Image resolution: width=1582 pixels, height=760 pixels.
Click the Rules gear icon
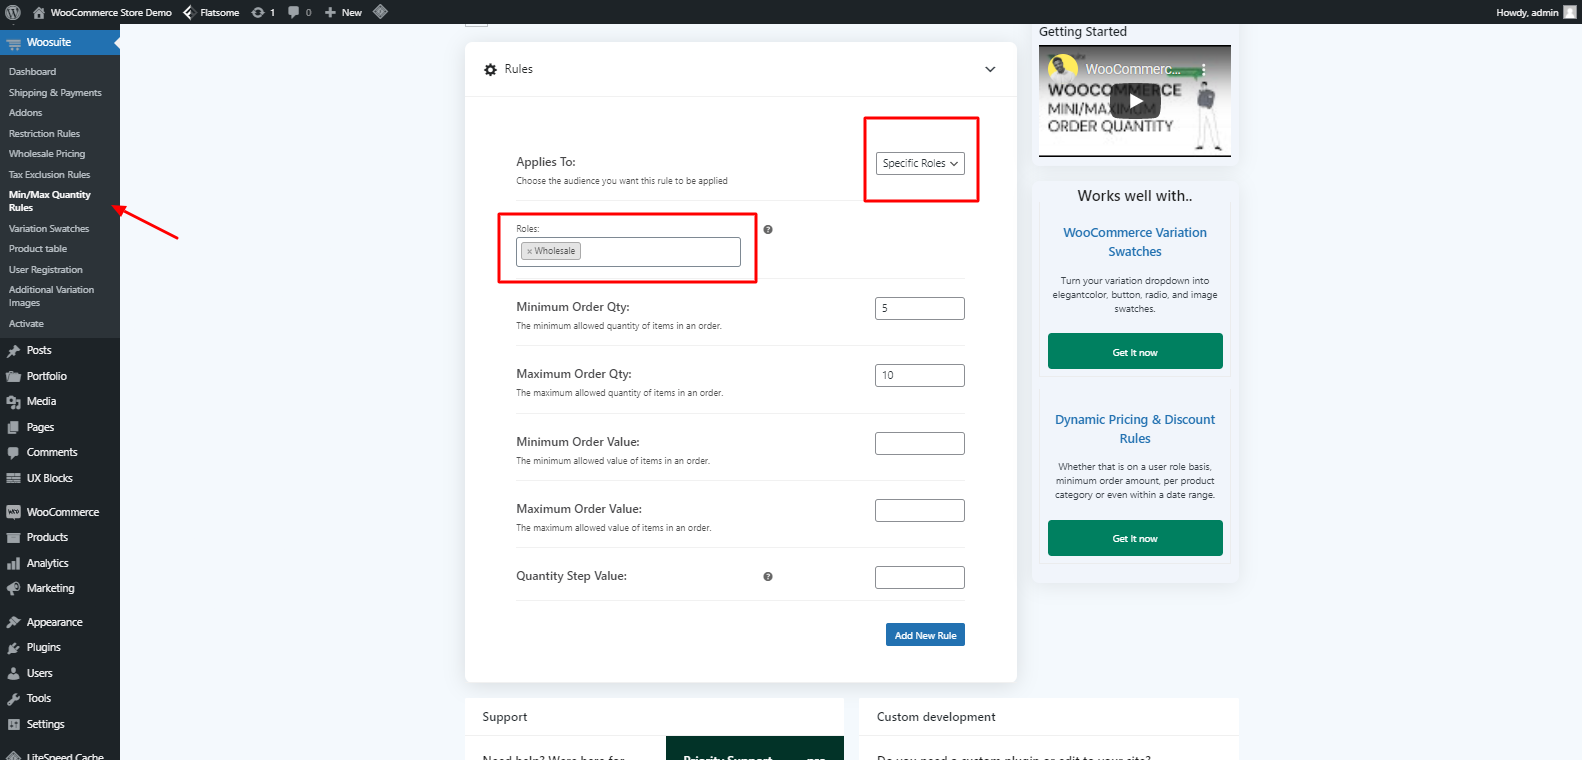coord(490,70)
